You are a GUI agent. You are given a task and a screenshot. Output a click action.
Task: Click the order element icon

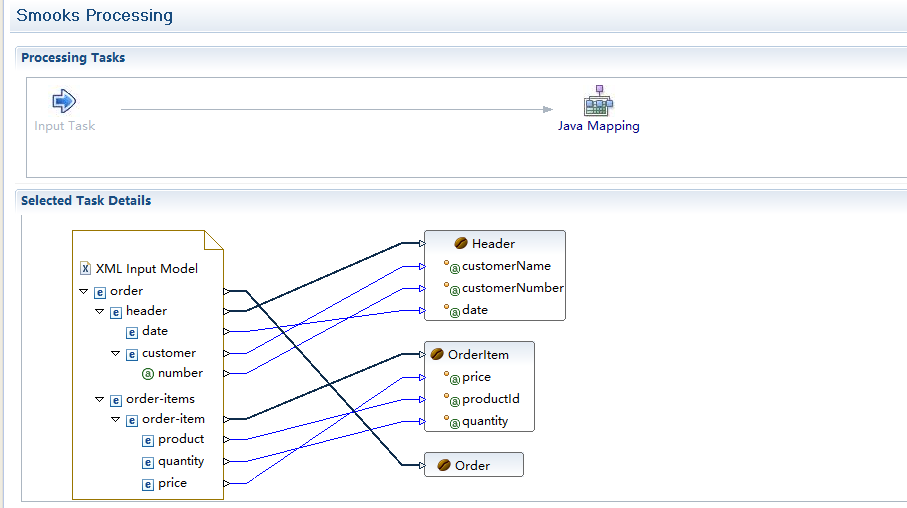100,292
